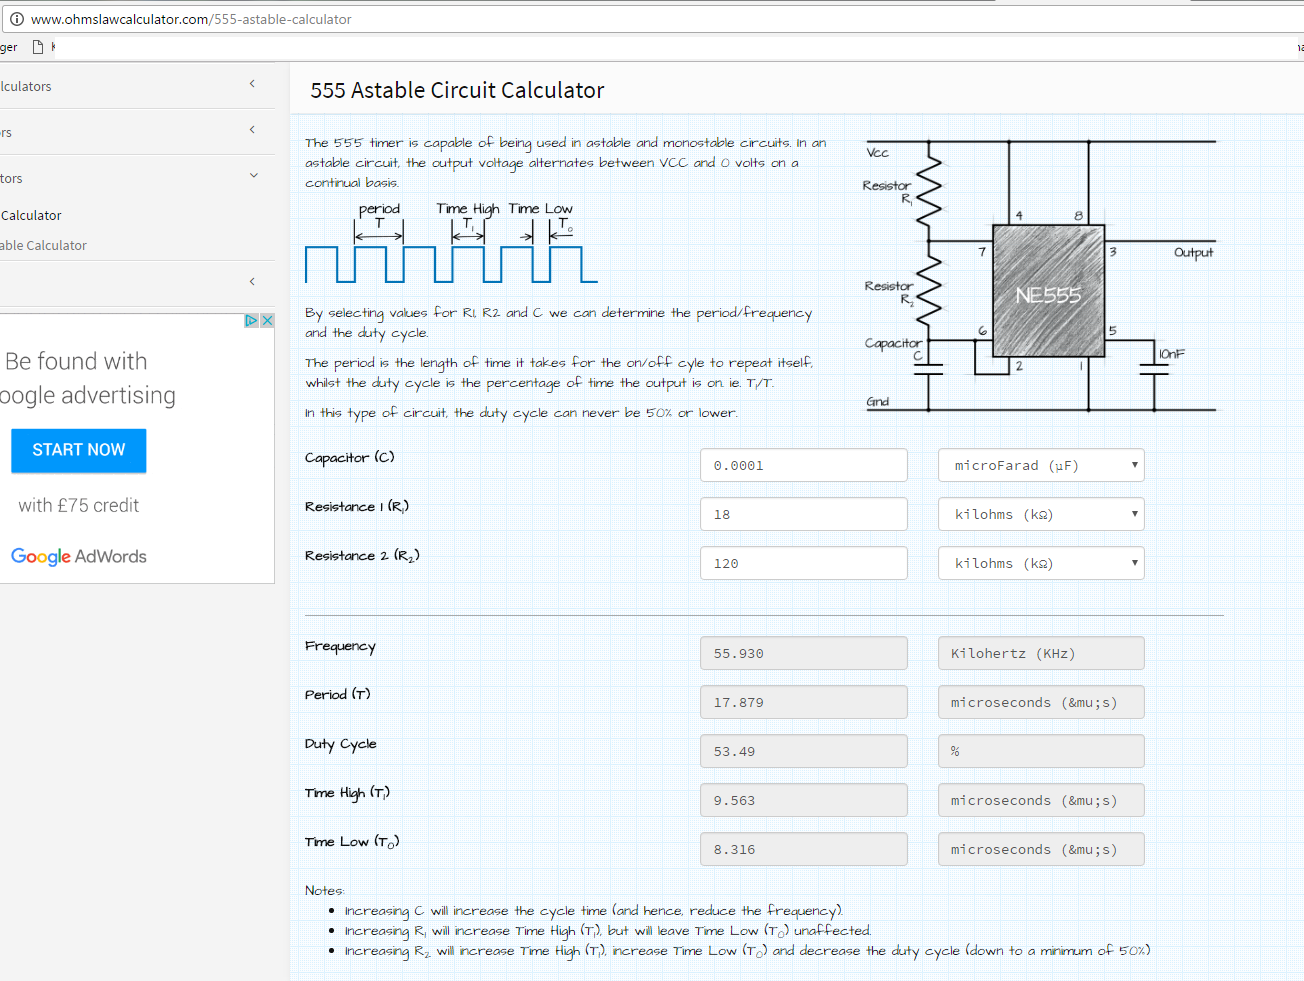Expand the bottom collapsed sidebar section
1304x981 pixels.
252,282
